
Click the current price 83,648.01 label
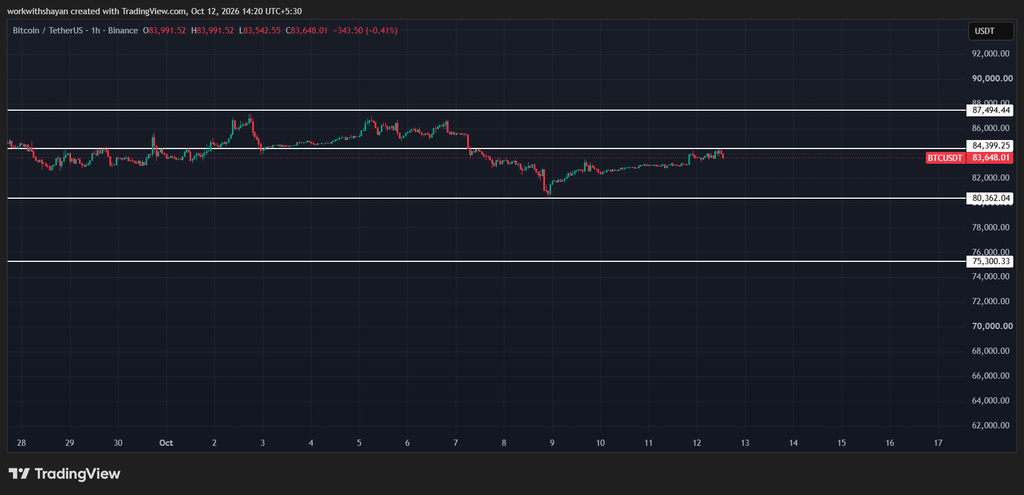click(991, 157)
